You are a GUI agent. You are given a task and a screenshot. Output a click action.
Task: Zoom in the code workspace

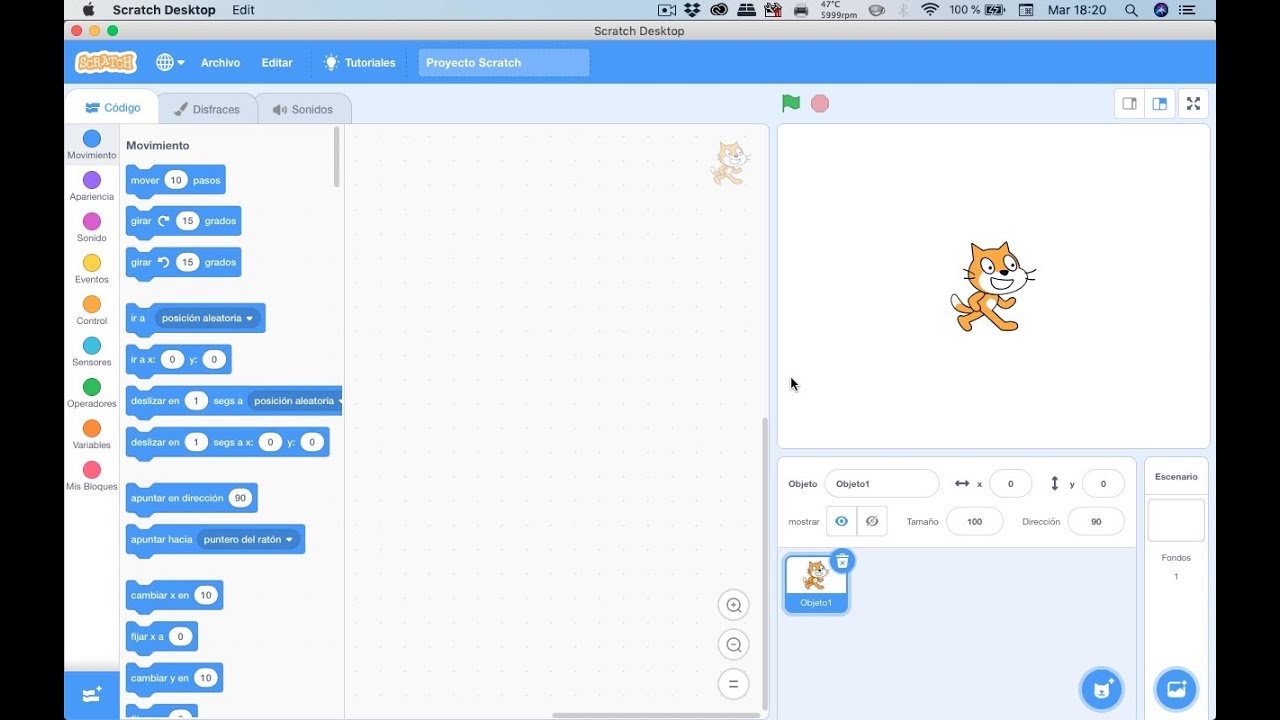[734, 605]
